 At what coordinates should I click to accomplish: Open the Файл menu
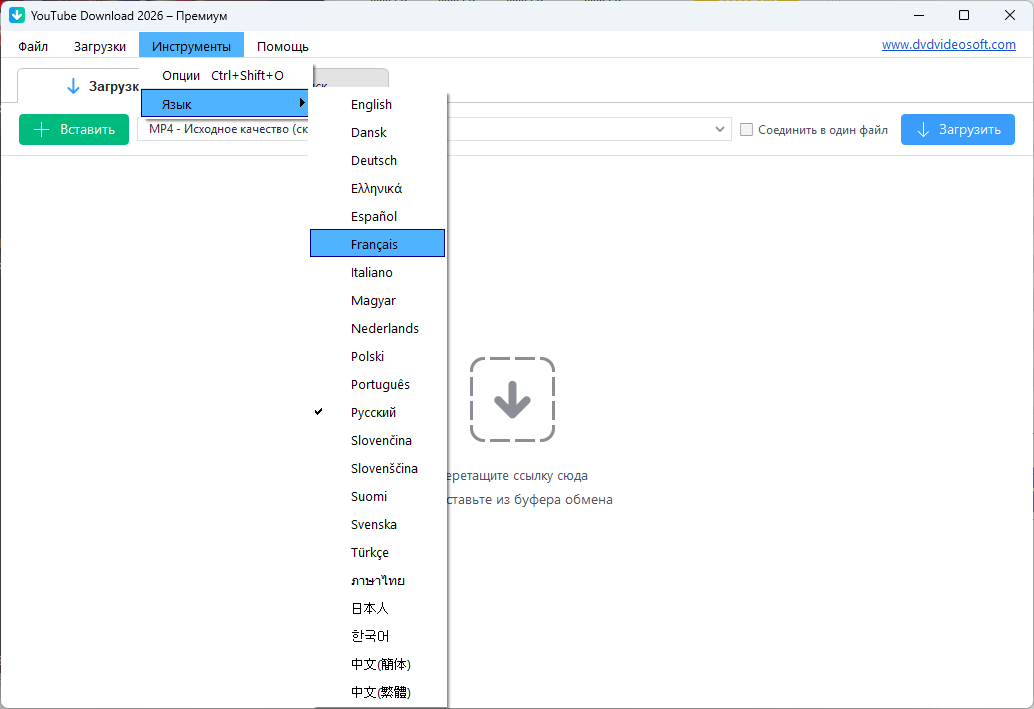pyautogui.click(x=33, y=46)
